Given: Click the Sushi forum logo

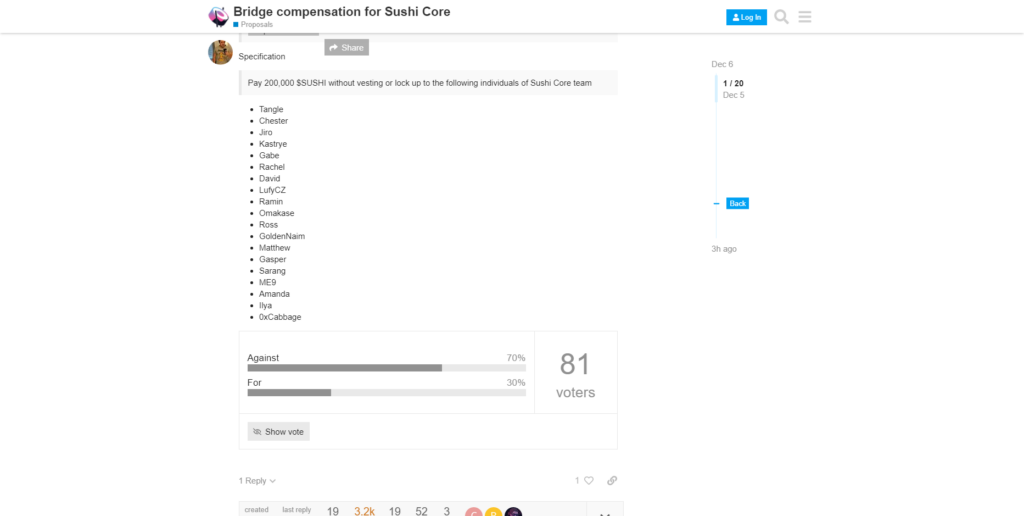Looking at the screenshot, I should pyautogui.click(x=218, y=16).
